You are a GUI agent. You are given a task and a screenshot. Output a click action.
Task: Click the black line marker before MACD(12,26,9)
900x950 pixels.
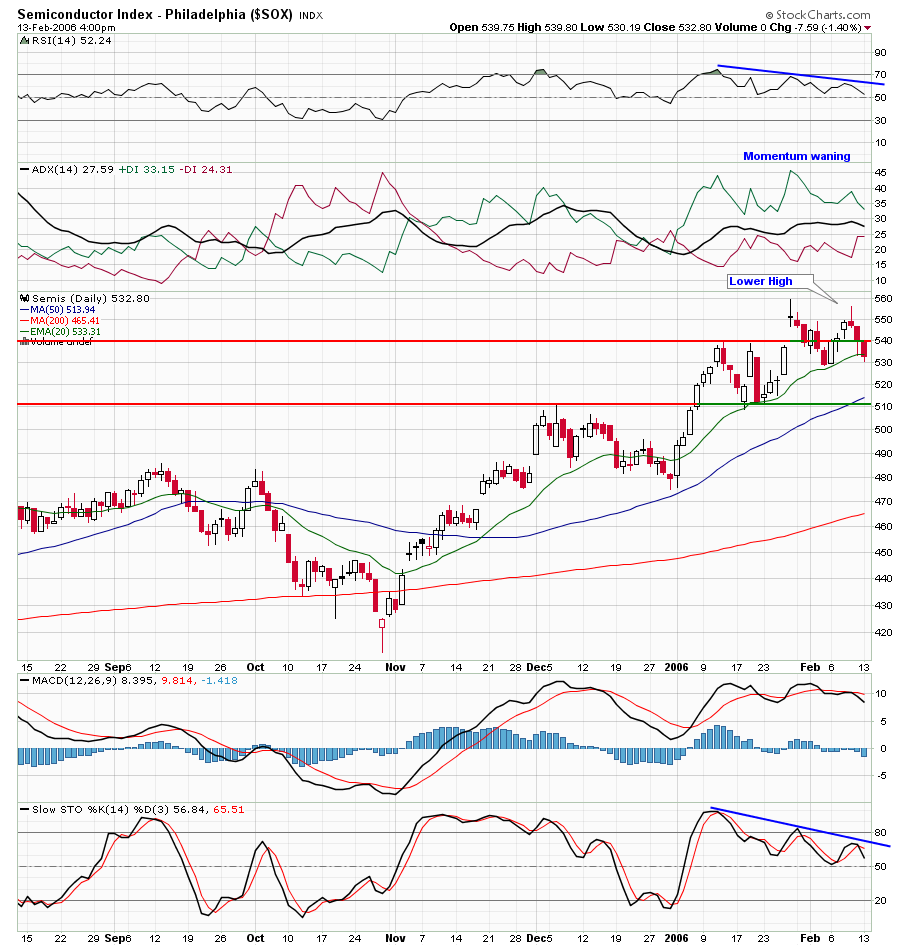click(24, 680)
